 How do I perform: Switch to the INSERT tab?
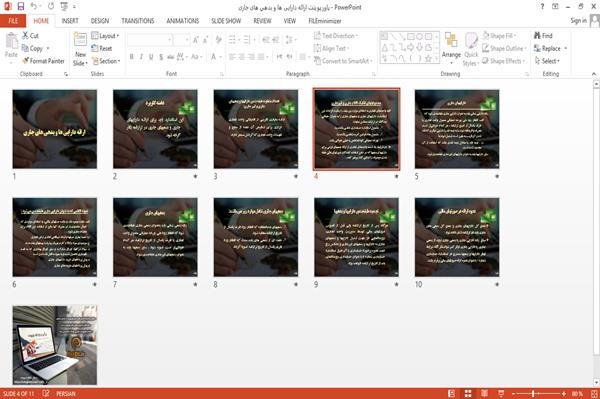click(70, 21)
